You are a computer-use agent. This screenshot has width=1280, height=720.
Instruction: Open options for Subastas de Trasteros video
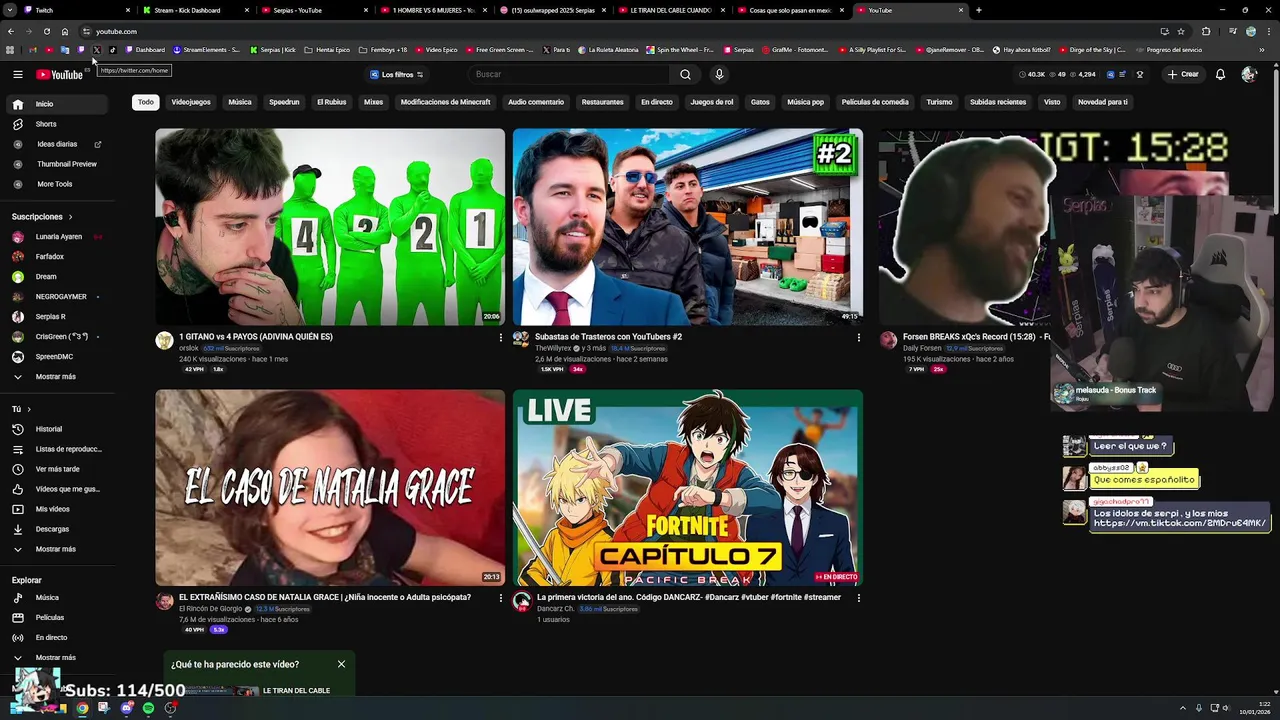[x=858, y=337]
